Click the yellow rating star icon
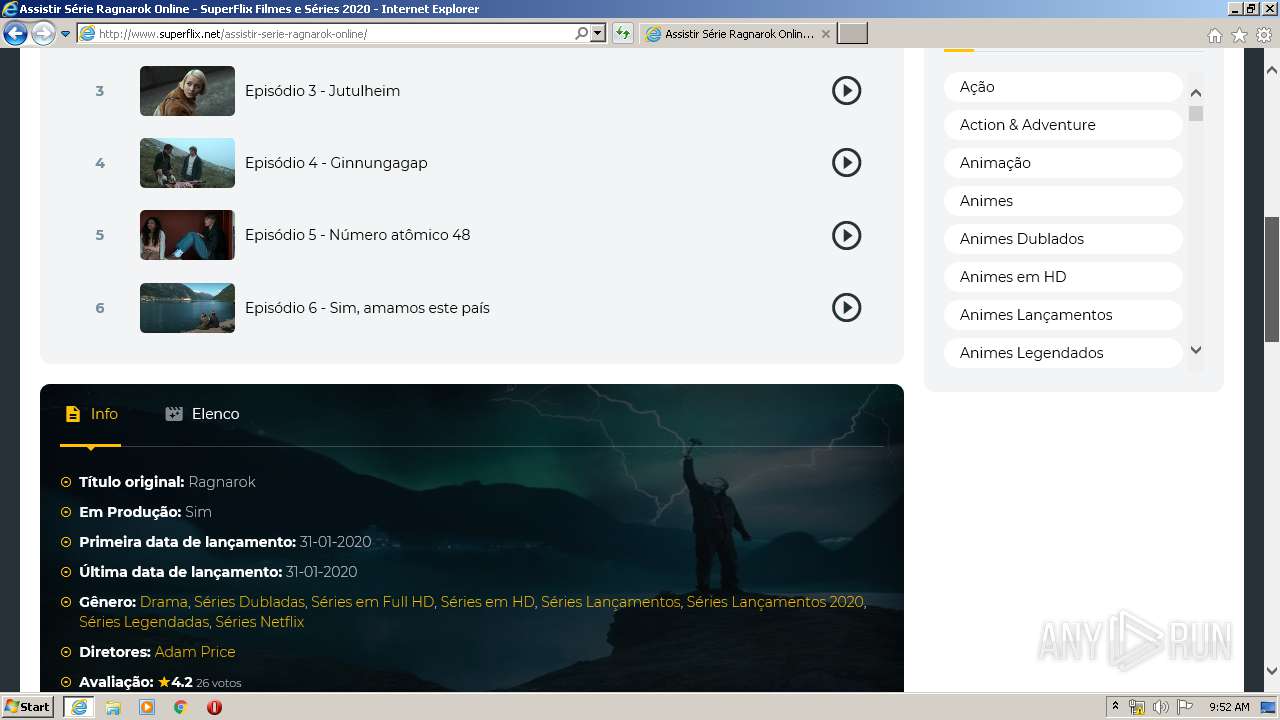 164,682
